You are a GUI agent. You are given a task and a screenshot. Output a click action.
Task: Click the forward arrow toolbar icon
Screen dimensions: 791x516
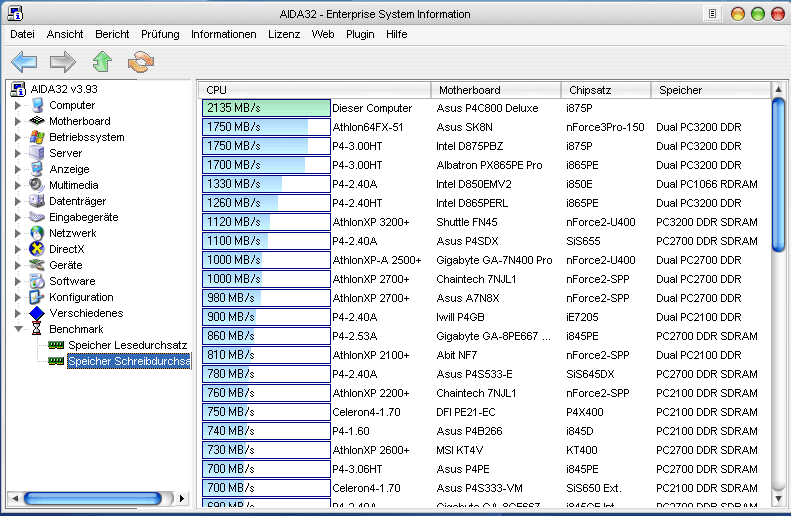point(63,62)
